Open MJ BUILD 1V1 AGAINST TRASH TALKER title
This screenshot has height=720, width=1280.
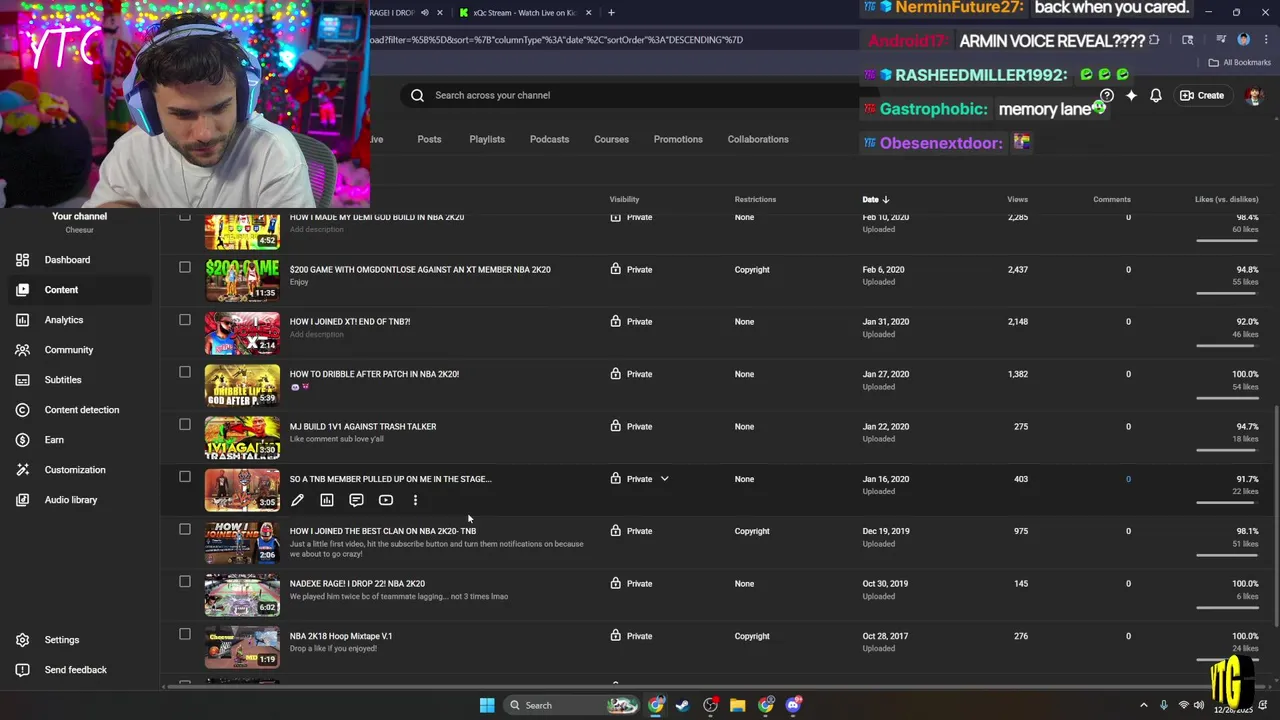[x=363, y=426]
